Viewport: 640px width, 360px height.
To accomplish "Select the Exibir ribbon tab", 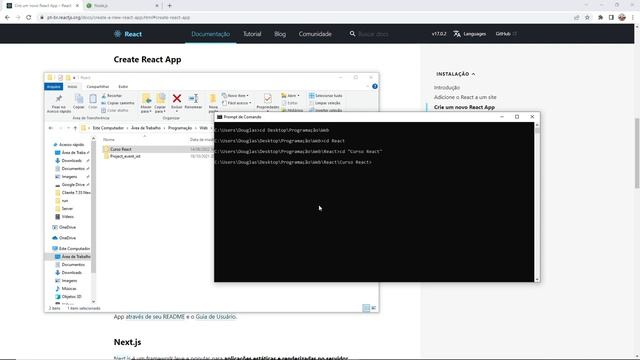I will [x=123, y=87].
